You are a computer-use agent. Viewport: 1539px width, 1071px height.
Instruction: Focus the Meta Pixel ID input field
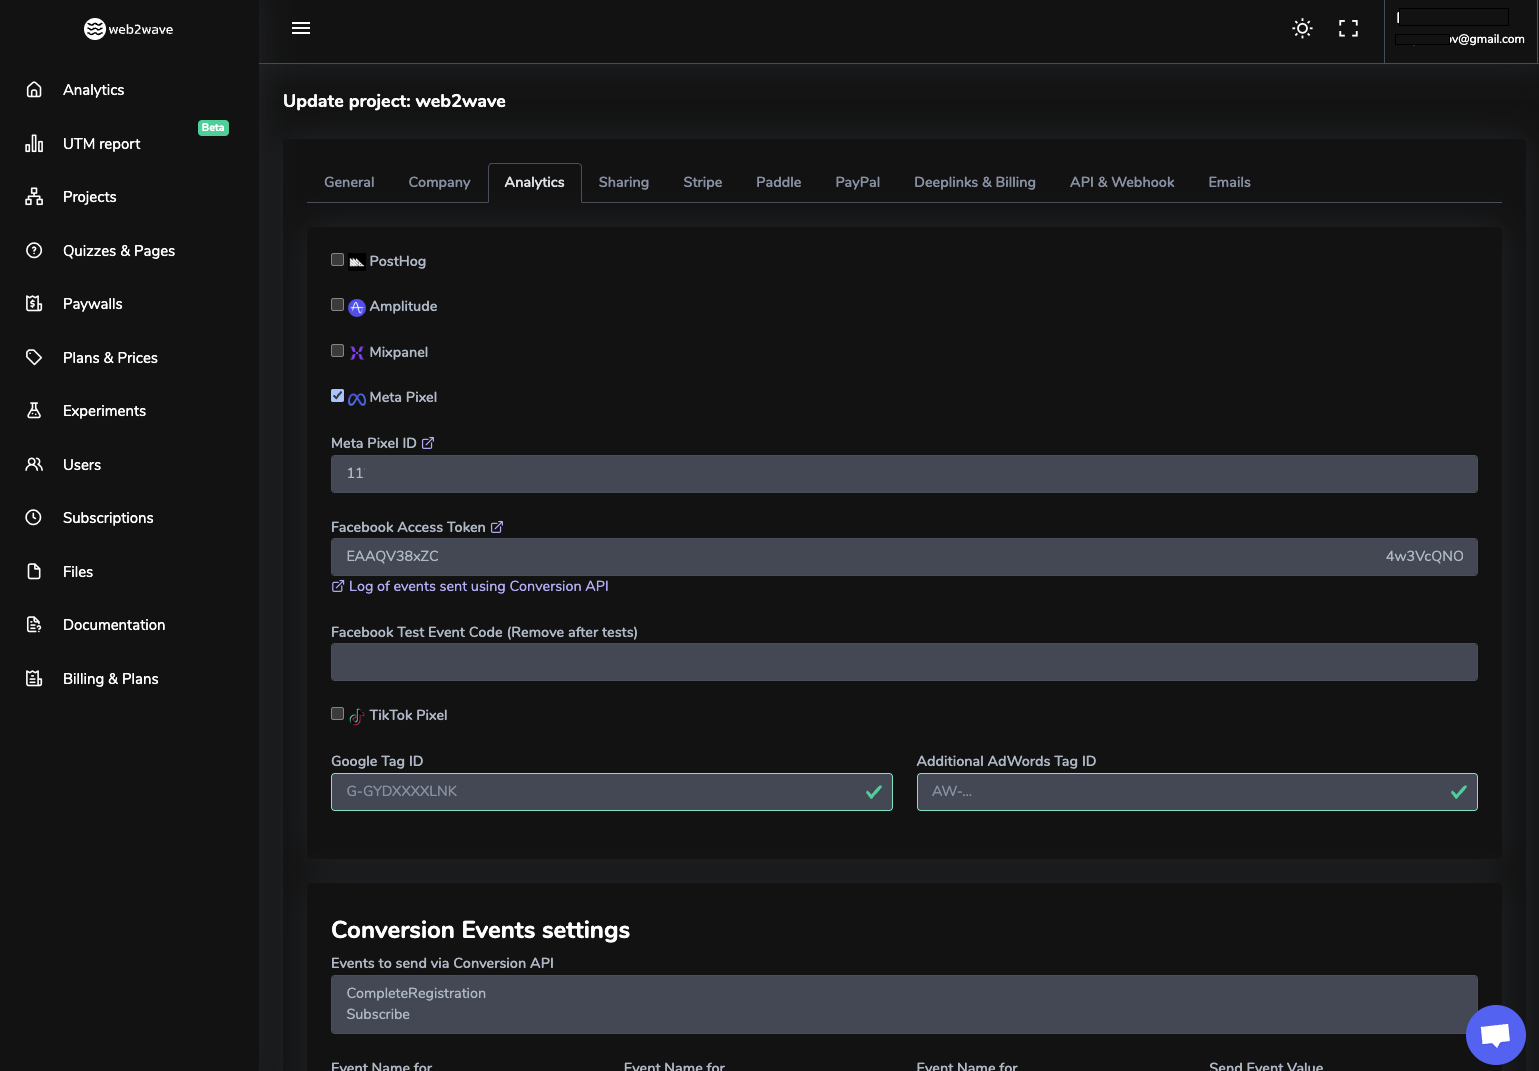(x=904, y=474)
